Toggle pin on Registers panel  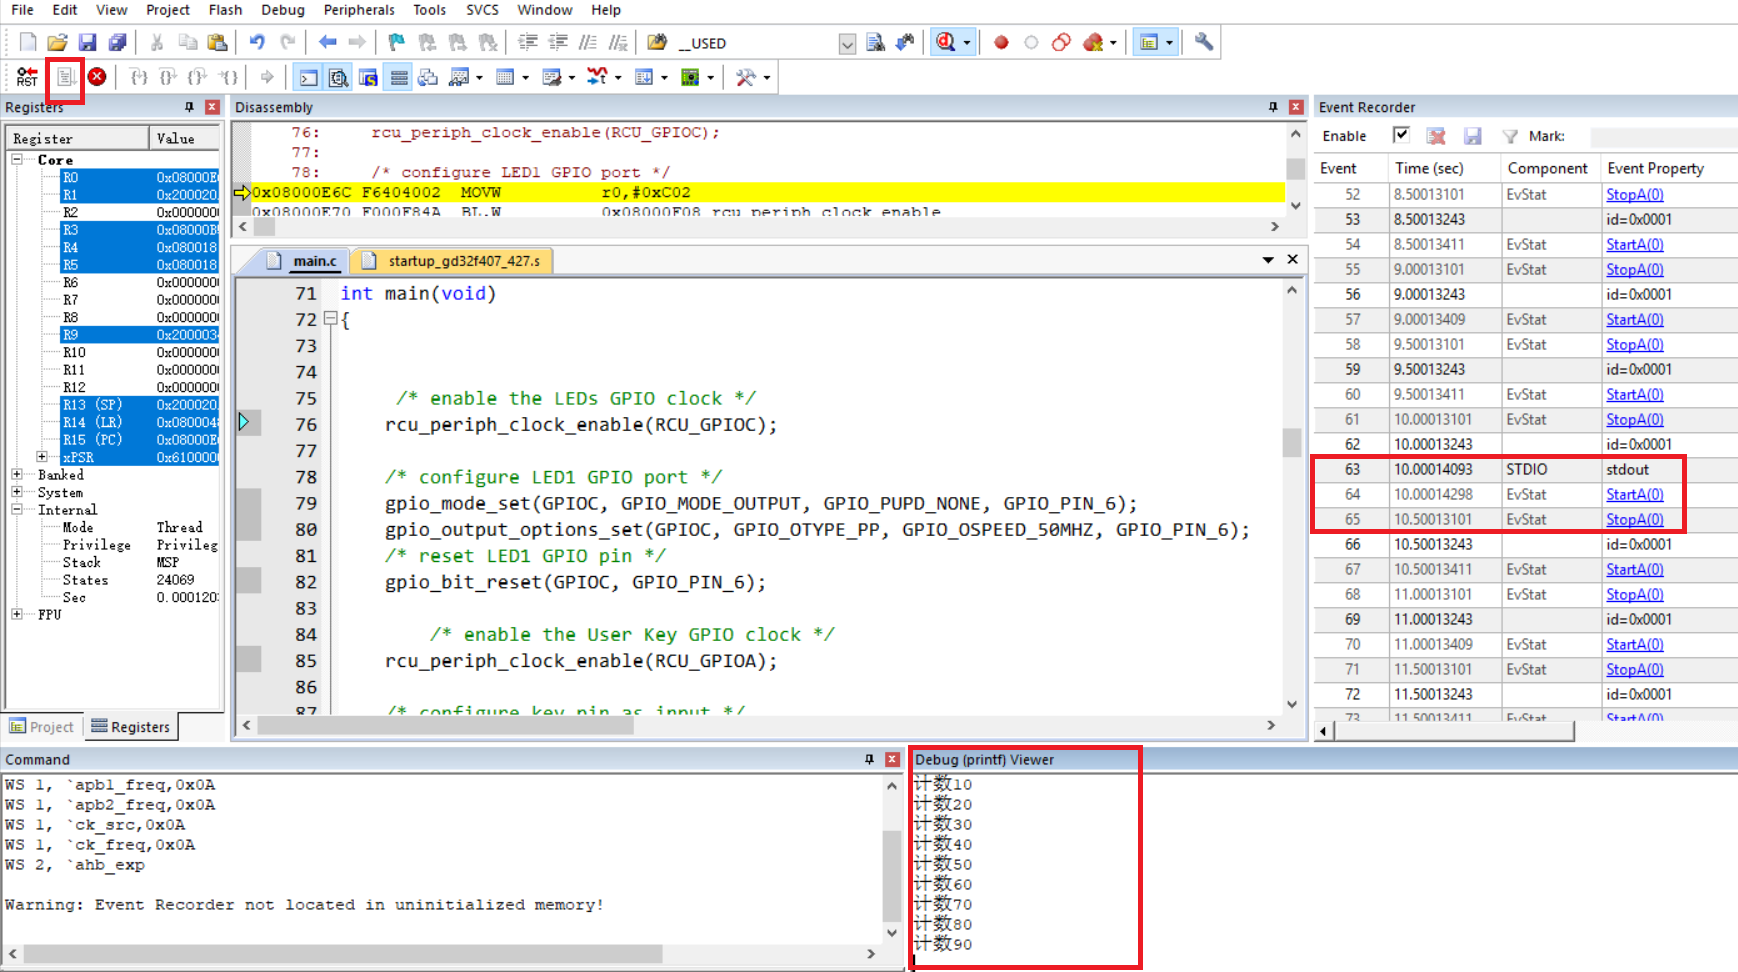click(189, 107)
